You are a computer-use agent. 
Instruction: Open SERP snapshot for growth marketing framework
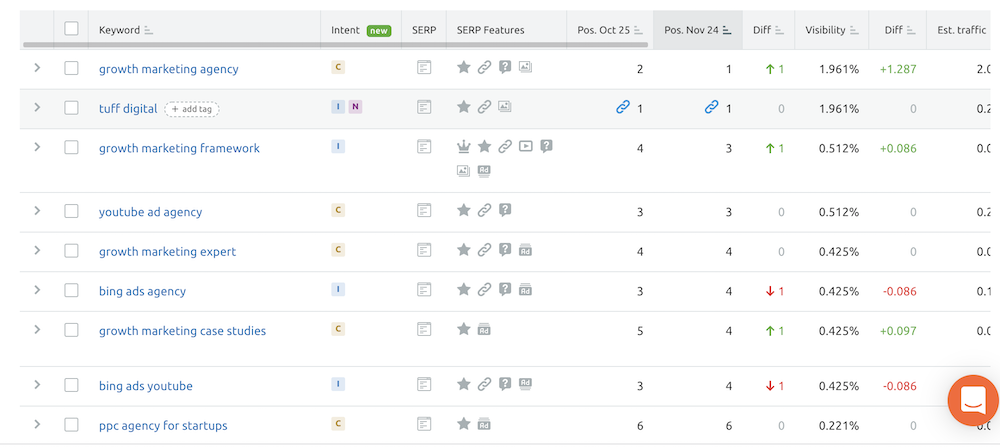424,147
